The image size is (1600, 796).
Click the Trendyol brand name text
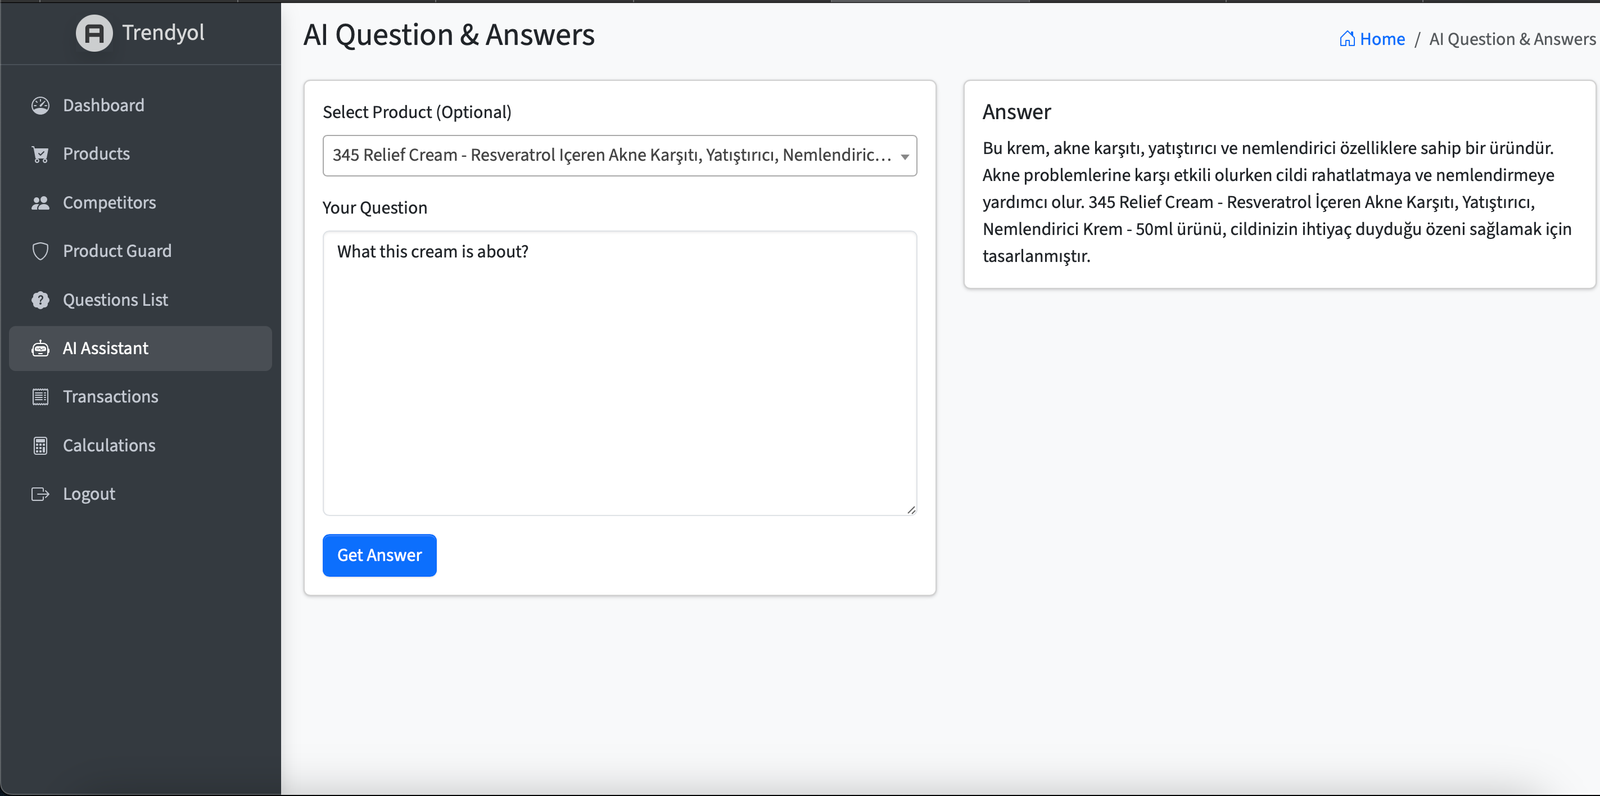[163, 33]
